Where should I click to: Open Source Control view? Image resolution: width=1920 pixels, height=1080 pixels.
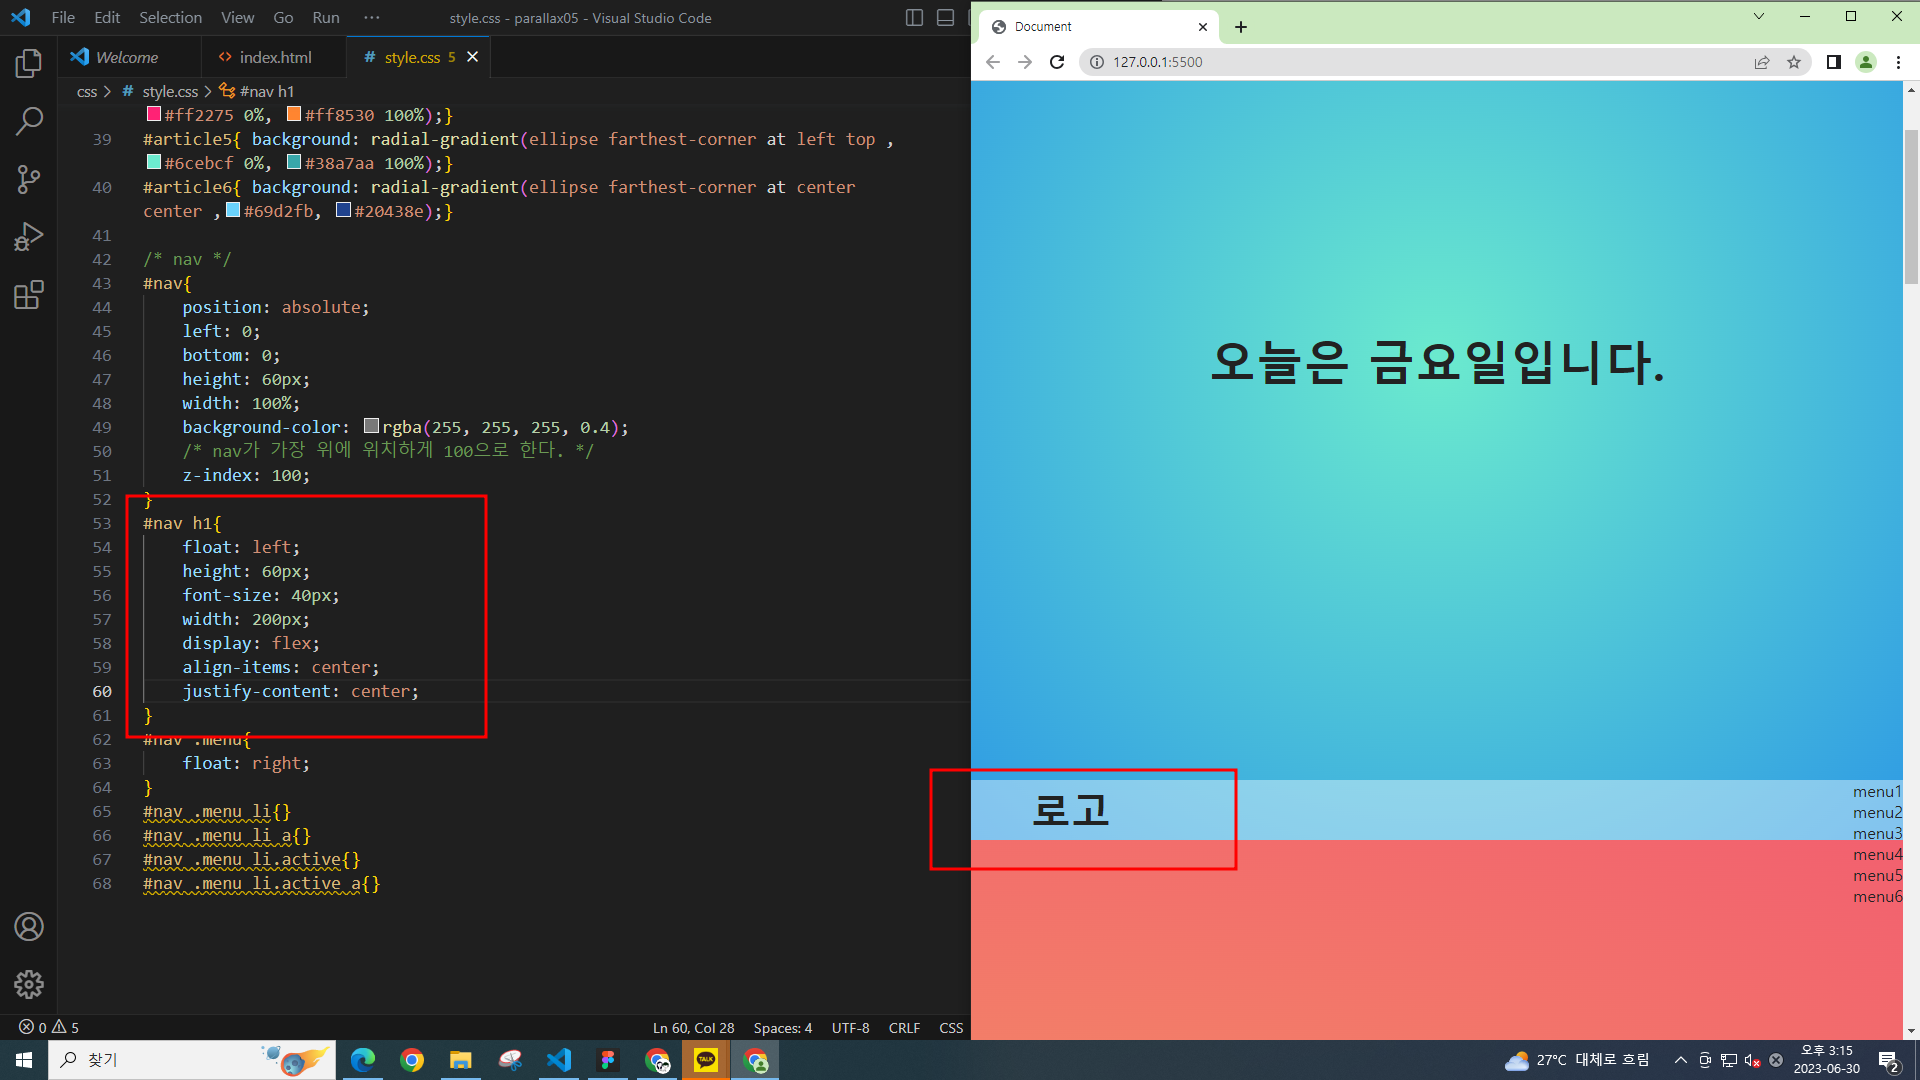coord(28,180)
